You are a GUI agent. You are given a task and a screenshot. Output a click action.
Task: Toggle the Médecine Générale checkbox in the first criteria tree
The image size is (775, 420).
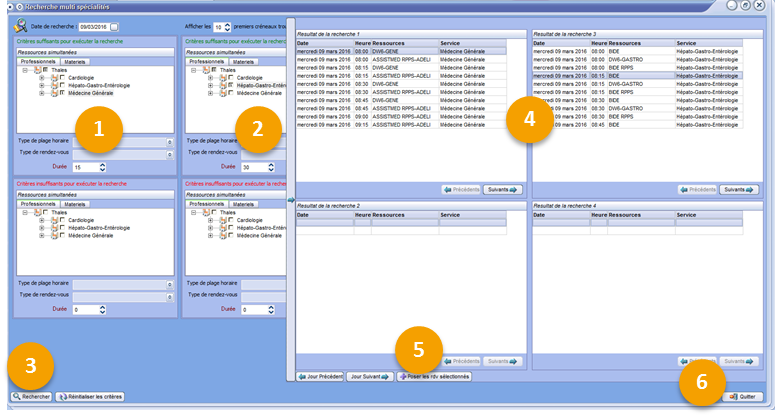point(63,93)
